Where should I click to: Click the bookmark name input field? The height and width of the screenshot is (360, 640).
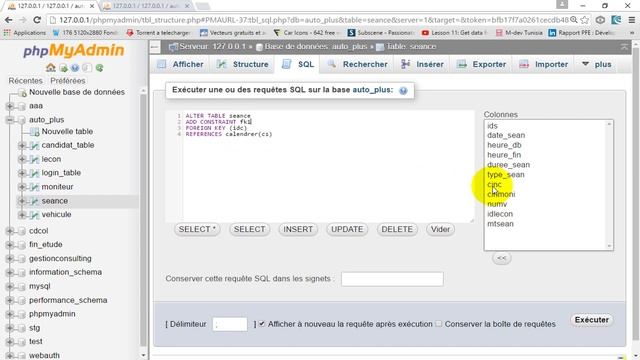pyautogui.click(x=392, y=279)
